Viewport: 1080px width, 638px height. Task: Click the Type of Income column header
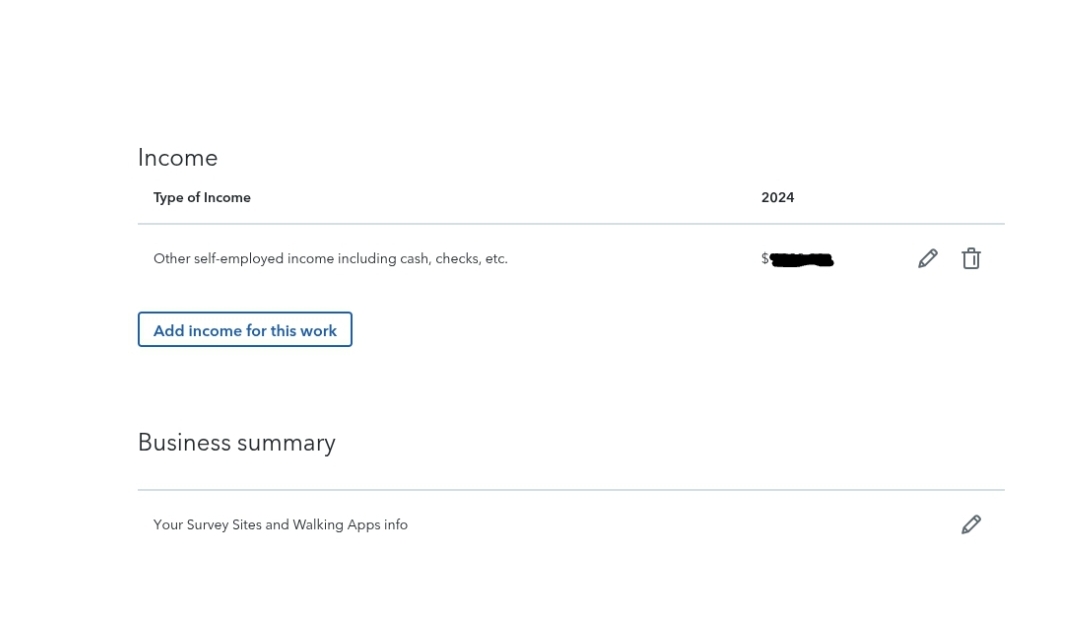(202, 197)
